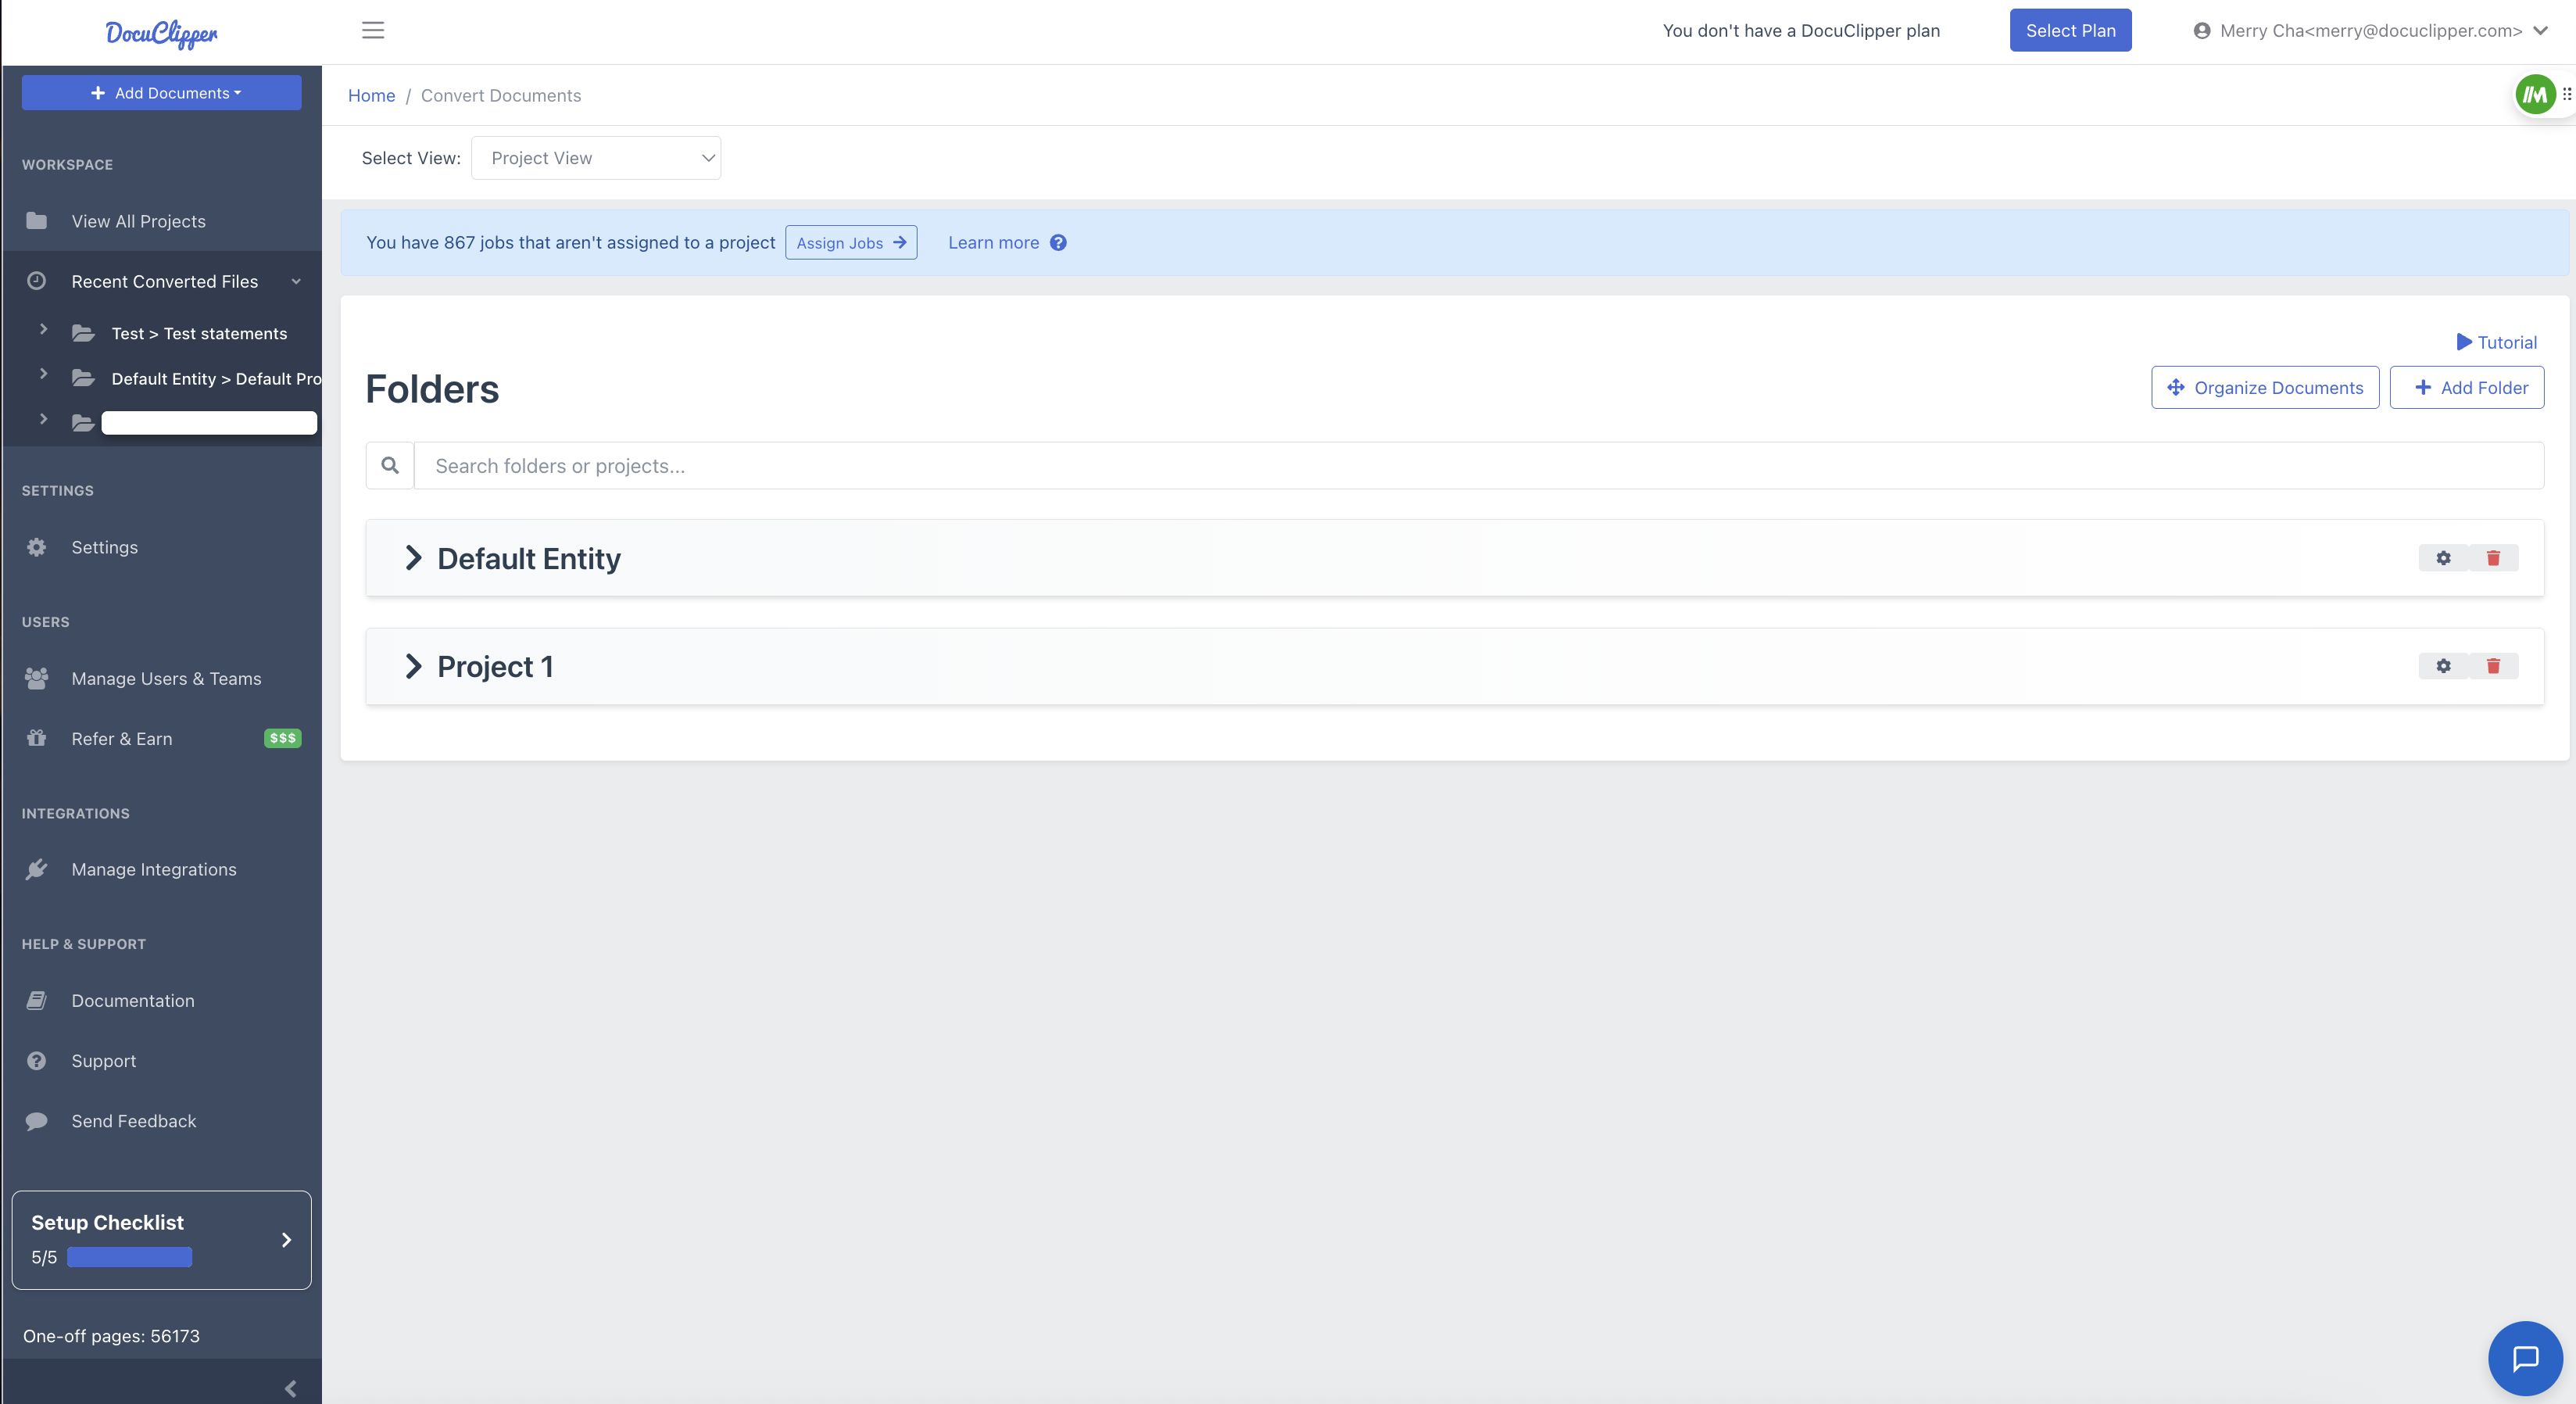The image size is (2576, 1404).
Task: Click the Learn more help icon
Action: pos(1058,243)
